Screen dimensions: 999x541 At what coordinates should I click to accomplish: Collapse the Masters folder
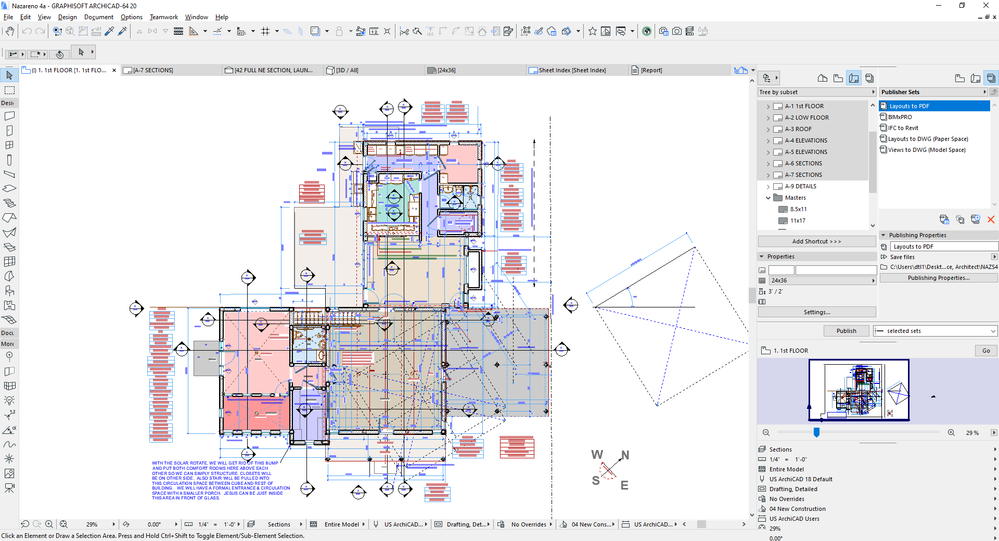[x=768, y=198]
